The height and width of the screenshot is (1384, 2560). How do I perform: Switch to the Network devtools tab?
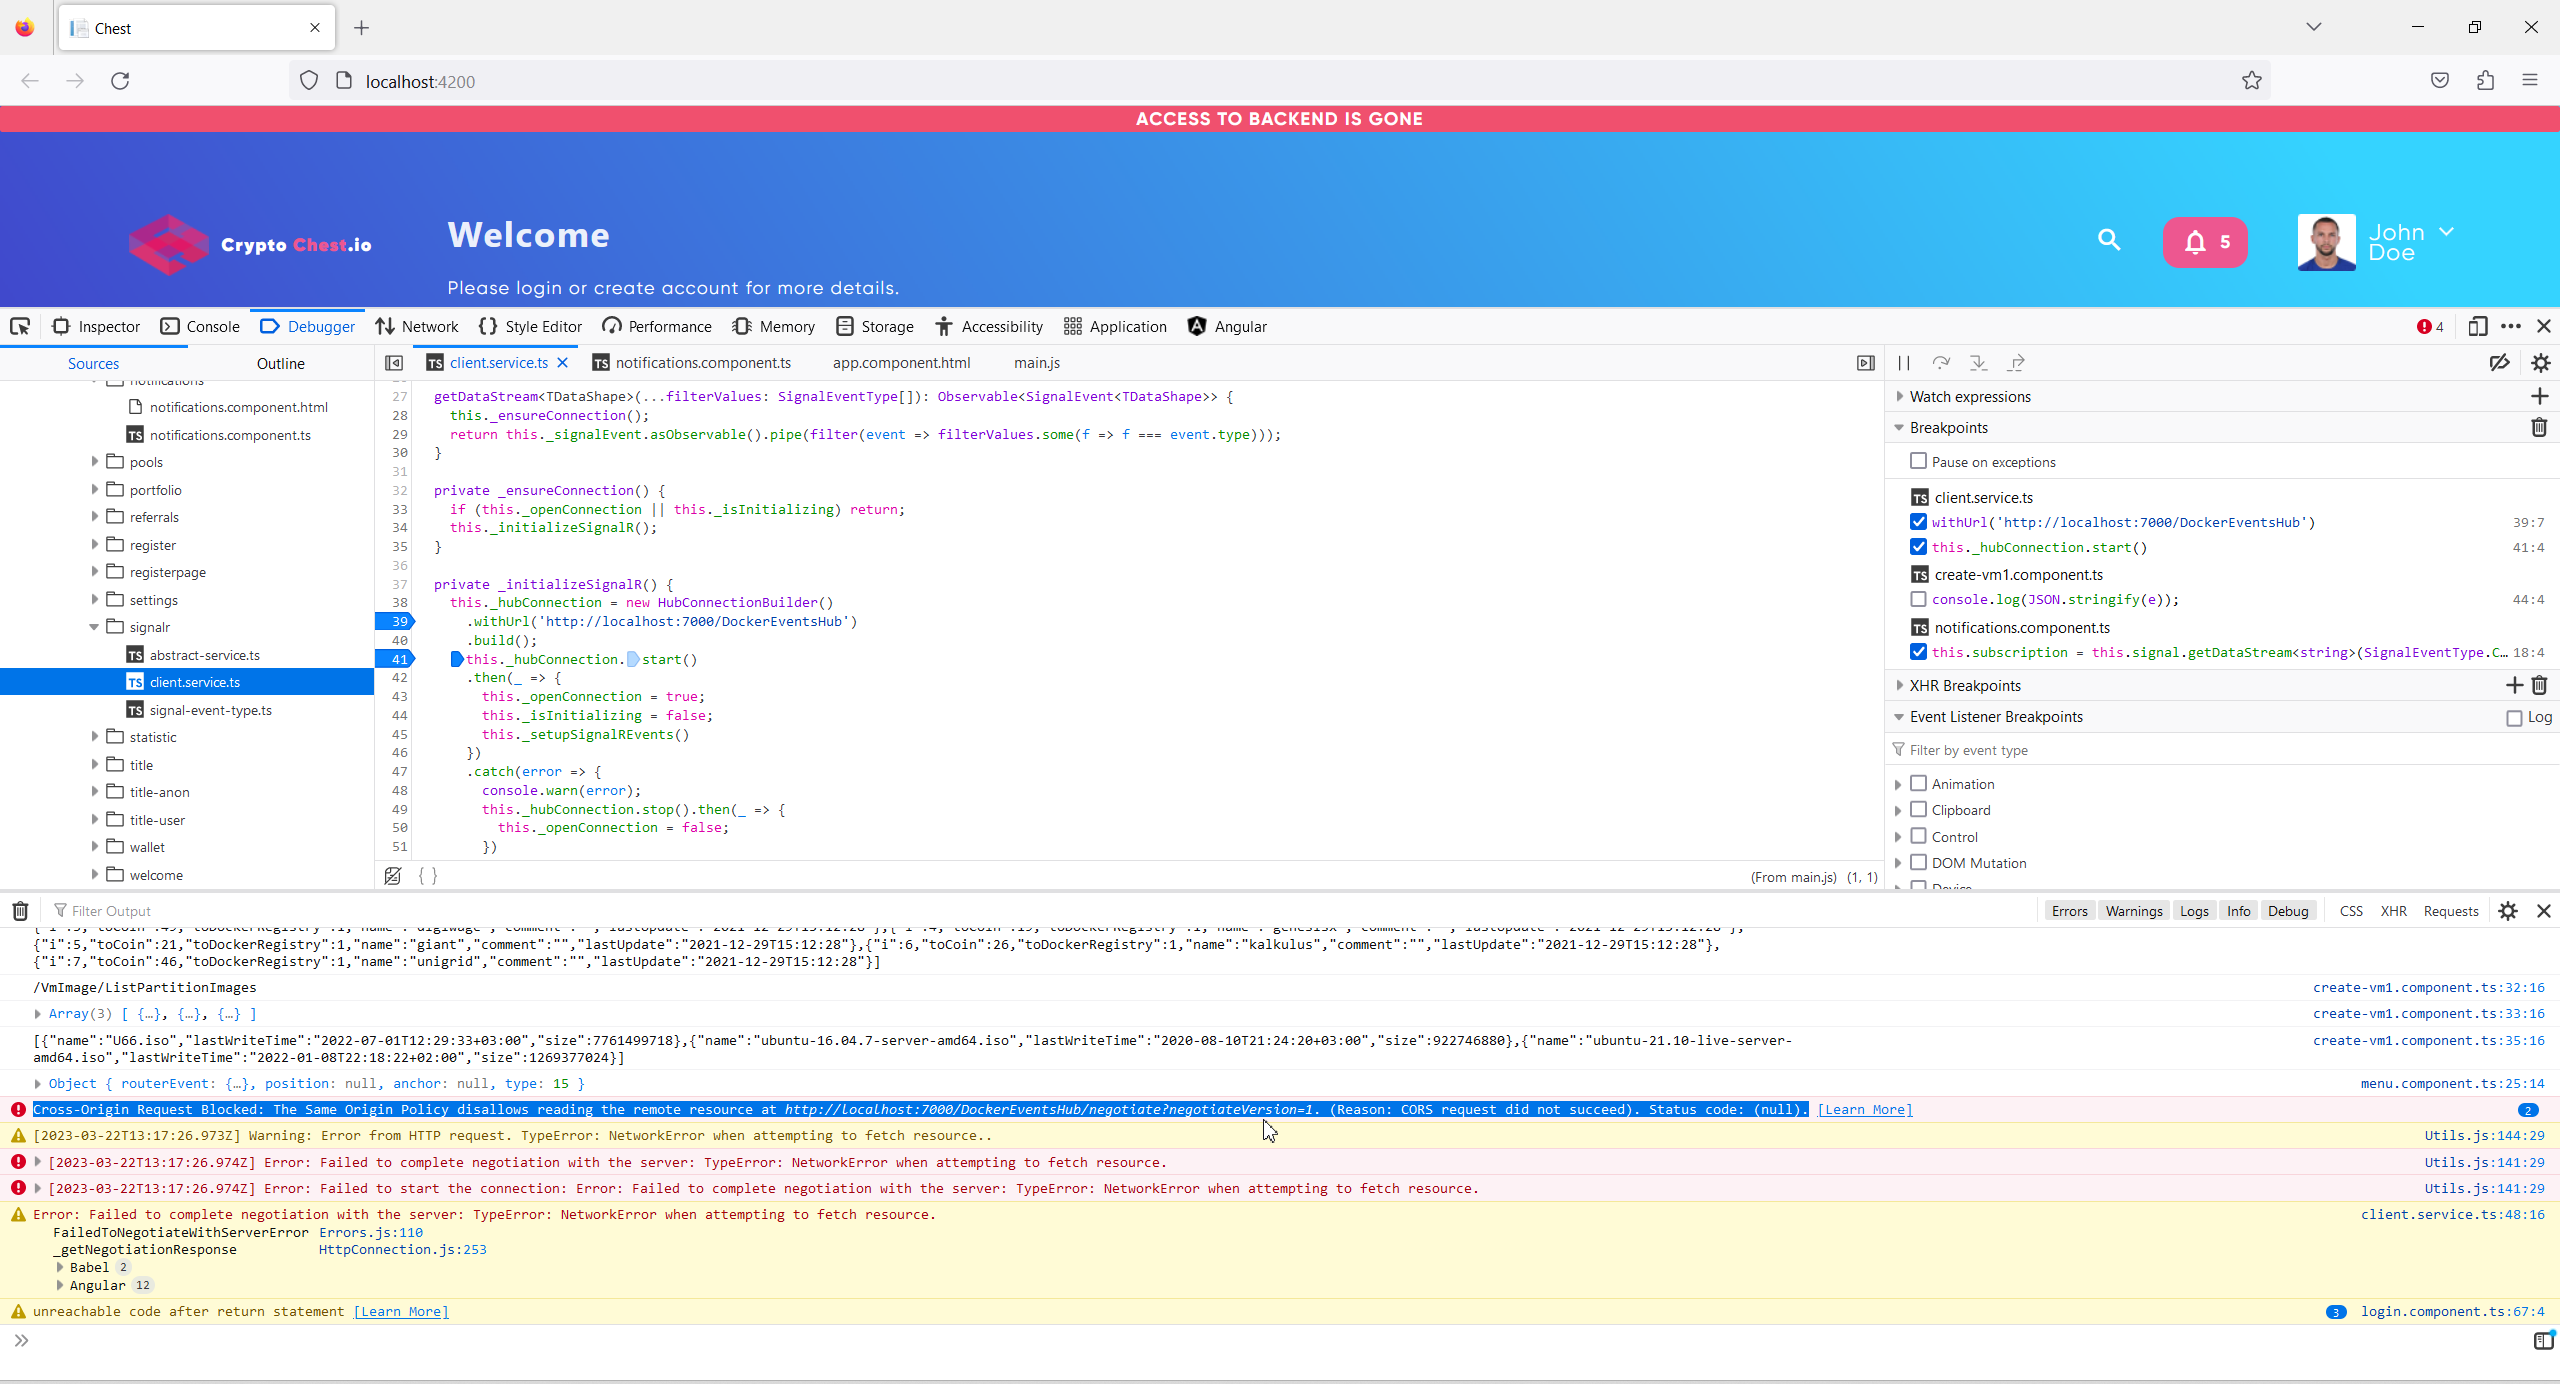coord(417,326)
